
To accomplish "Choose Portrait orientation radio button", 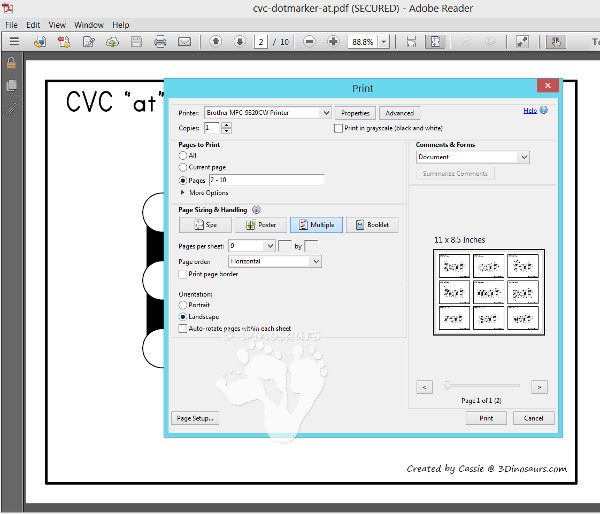I will [x=182, y=305].
